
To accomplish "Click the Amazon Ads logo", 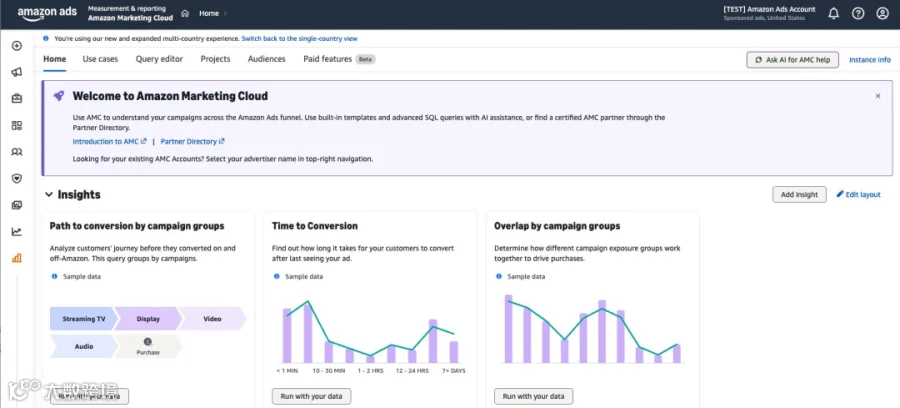I will pyautogui.click(x=47, y=13).
